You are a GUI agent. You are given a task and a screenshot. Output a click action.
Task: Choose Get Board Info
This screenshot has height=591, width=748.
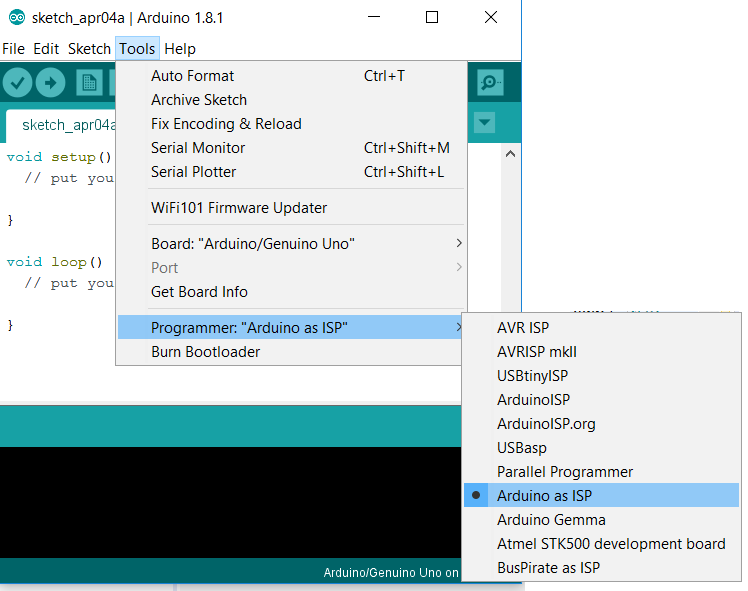pyautogui.click(x=291, y=292)
